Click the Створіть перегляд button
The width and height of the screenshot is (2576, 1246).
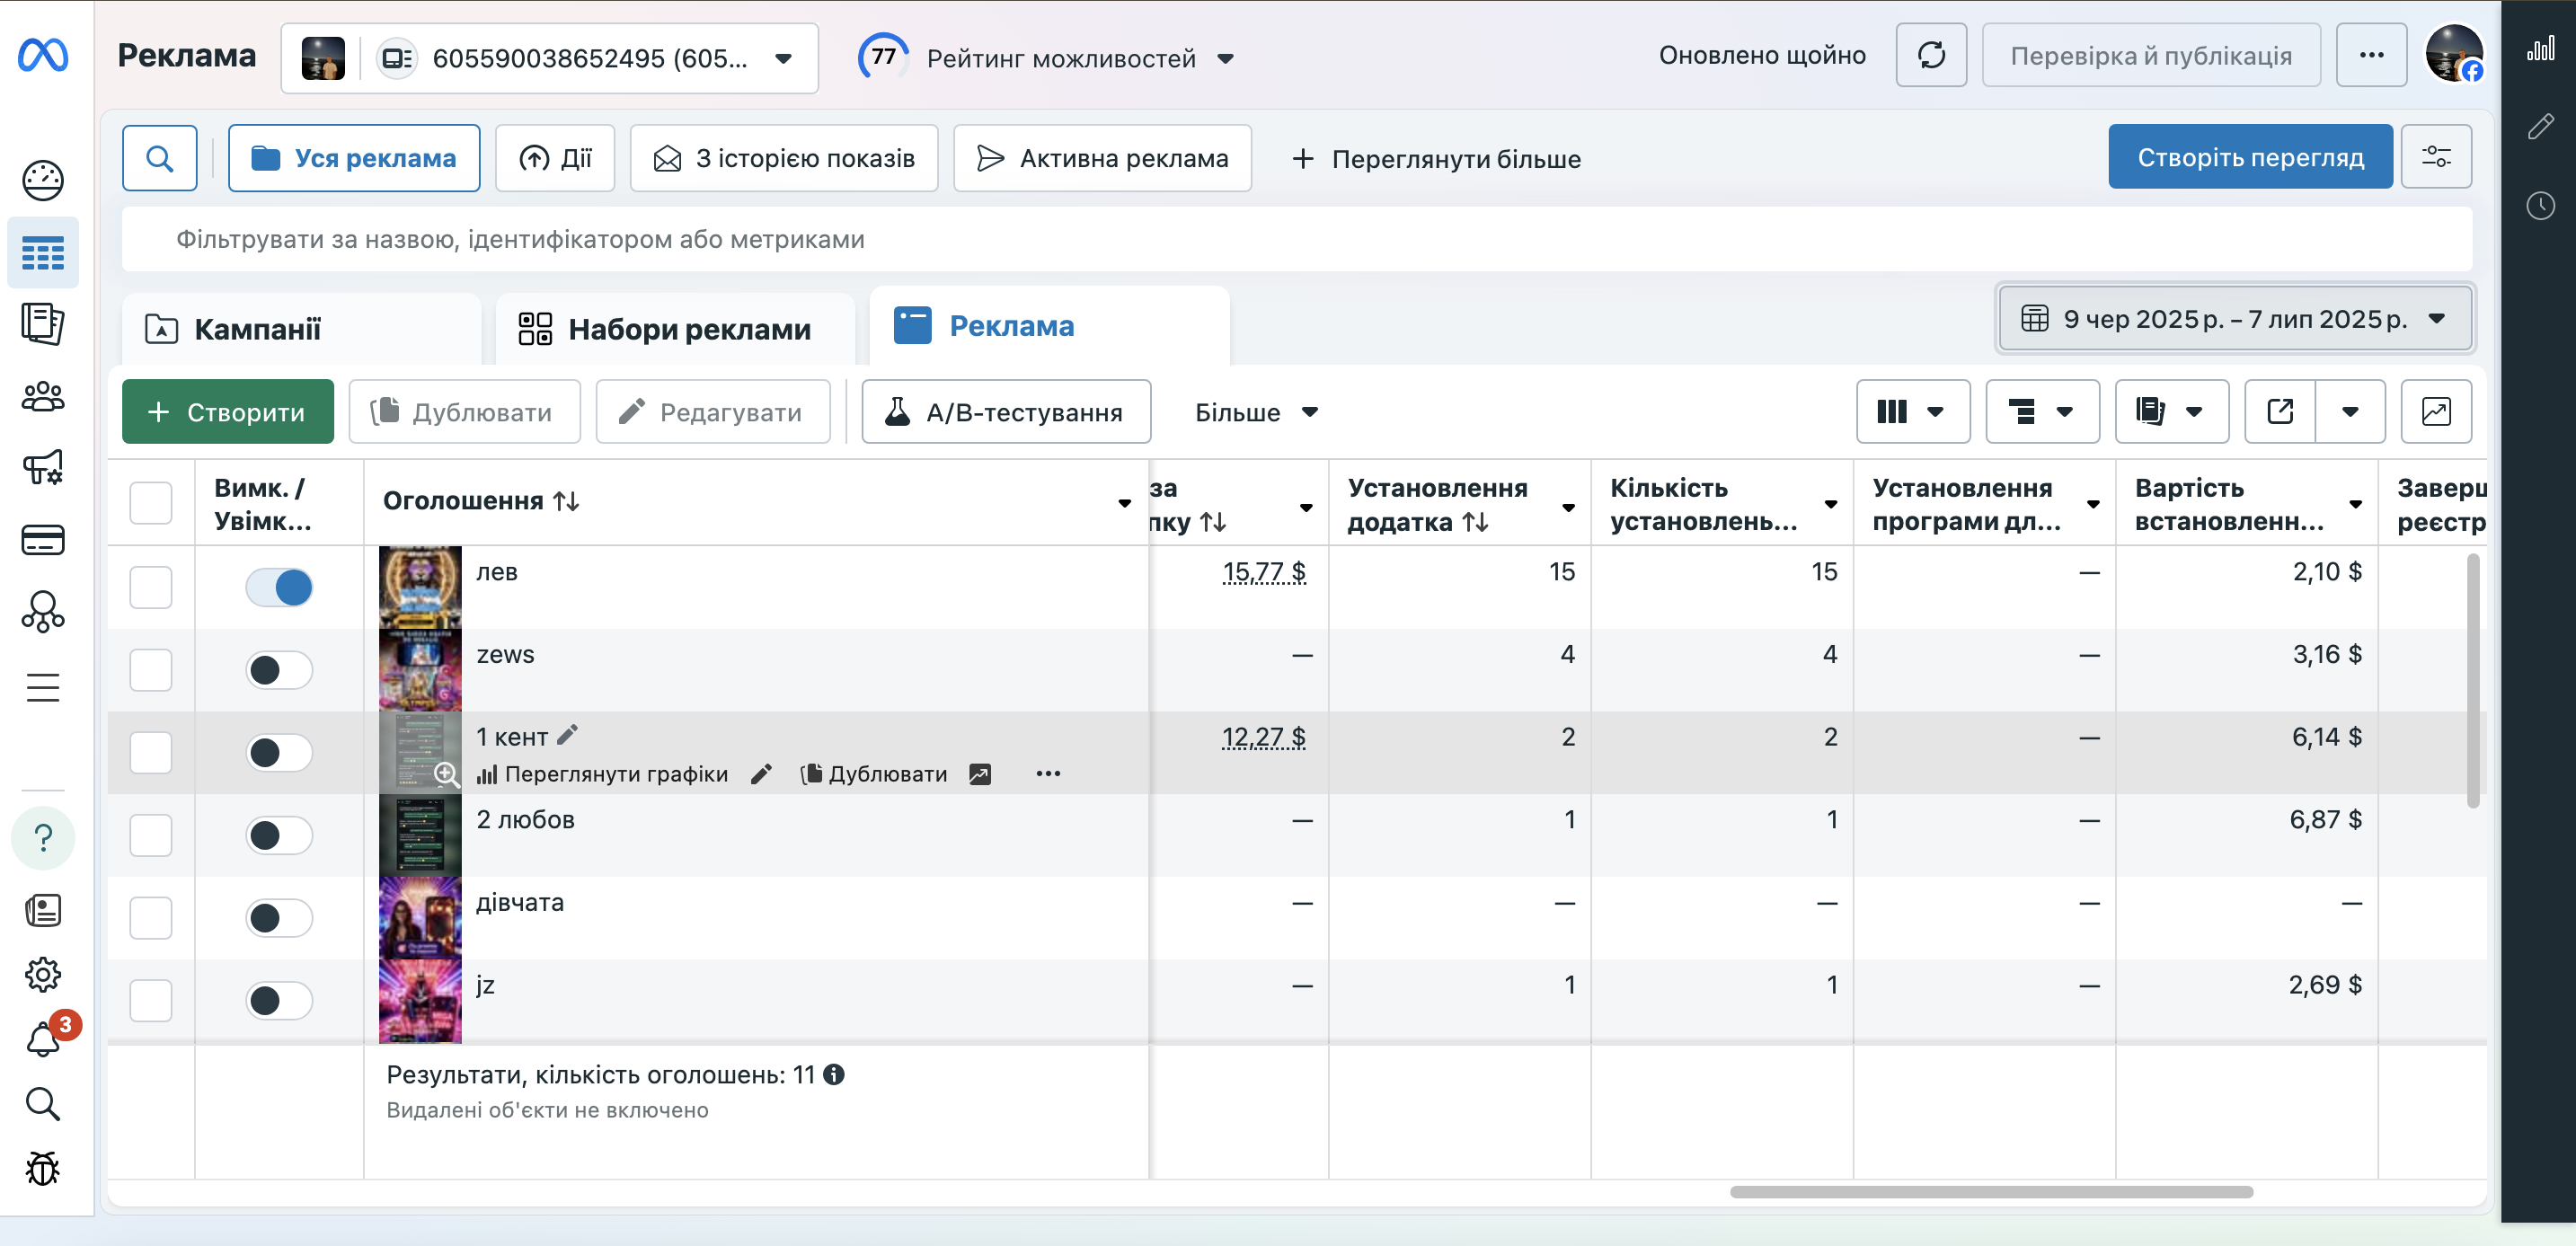pyautogui.click(x=2250, y=157)
